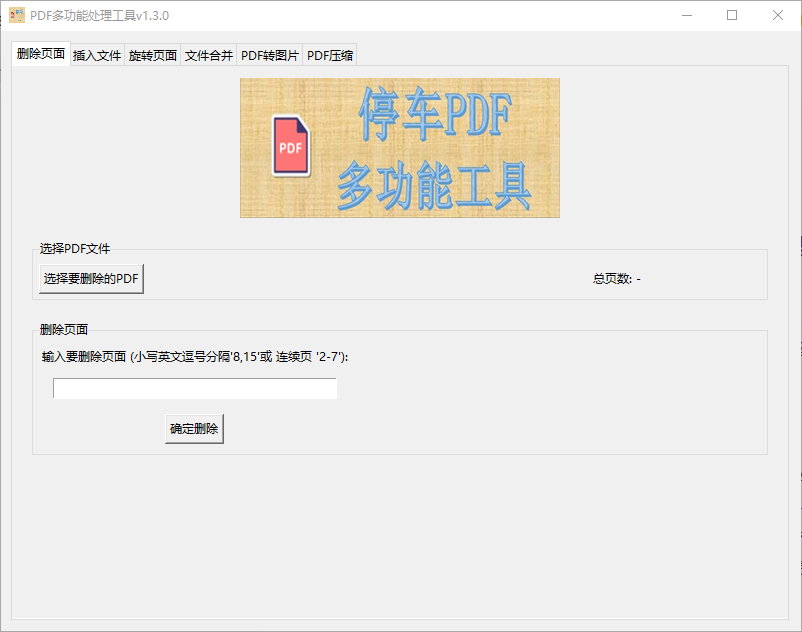Screen dimensions: 802x632
Task: Click the 选择要删除的PDF button
Action: [92, 279]
